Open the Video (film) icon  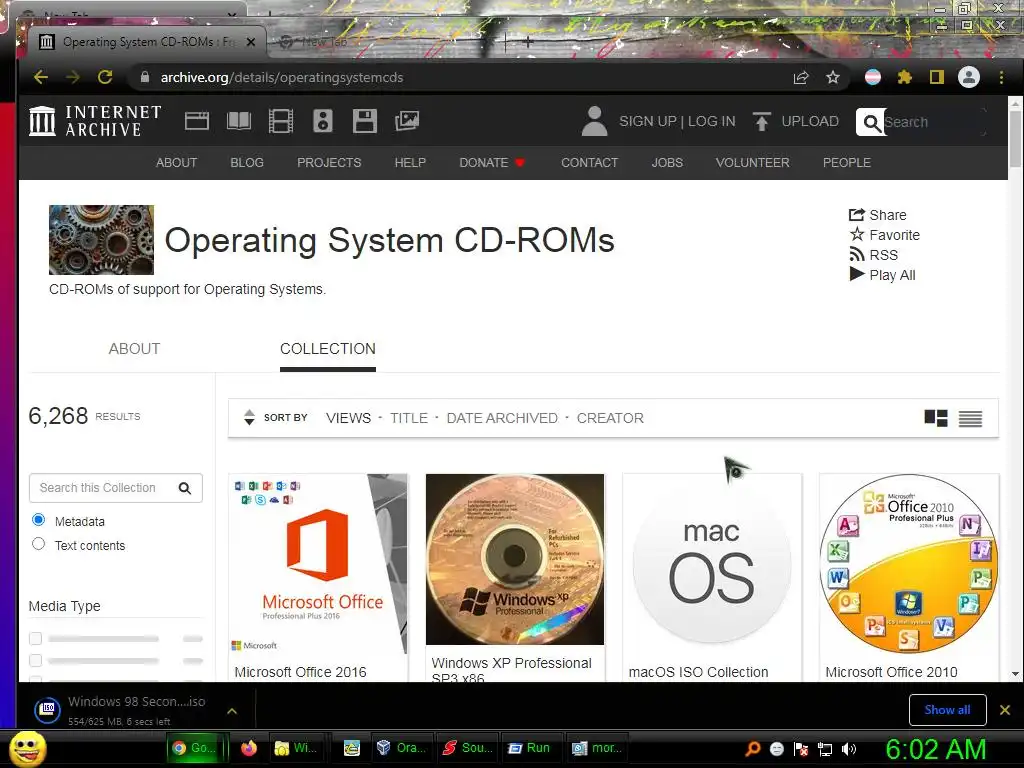[x=281, y=121]
